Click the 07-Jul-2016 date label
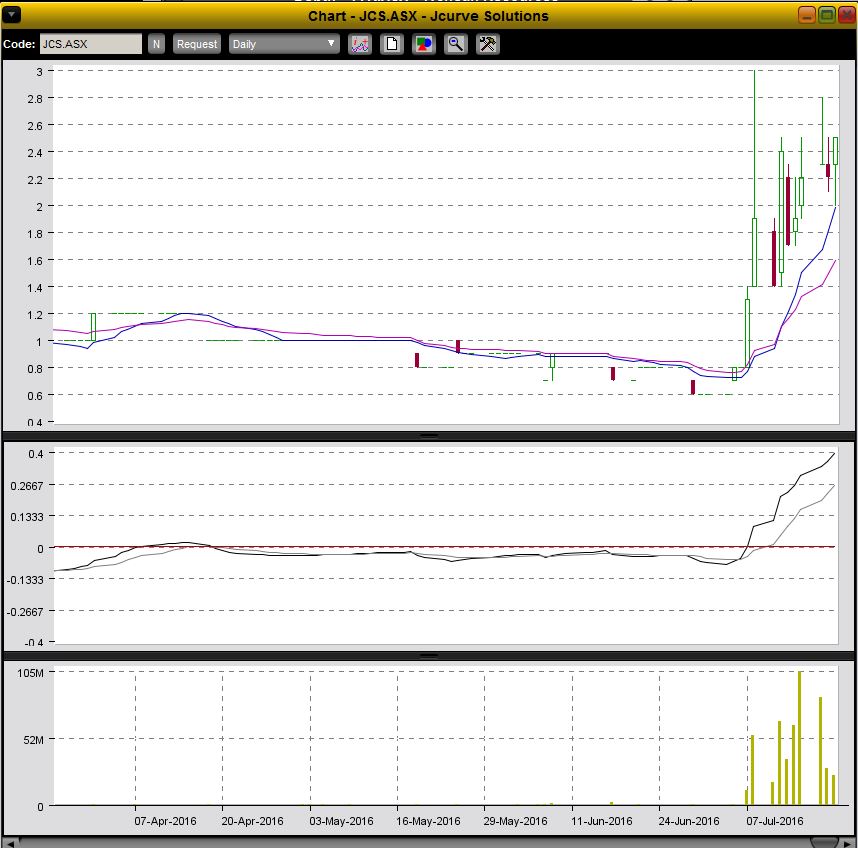 775,821
